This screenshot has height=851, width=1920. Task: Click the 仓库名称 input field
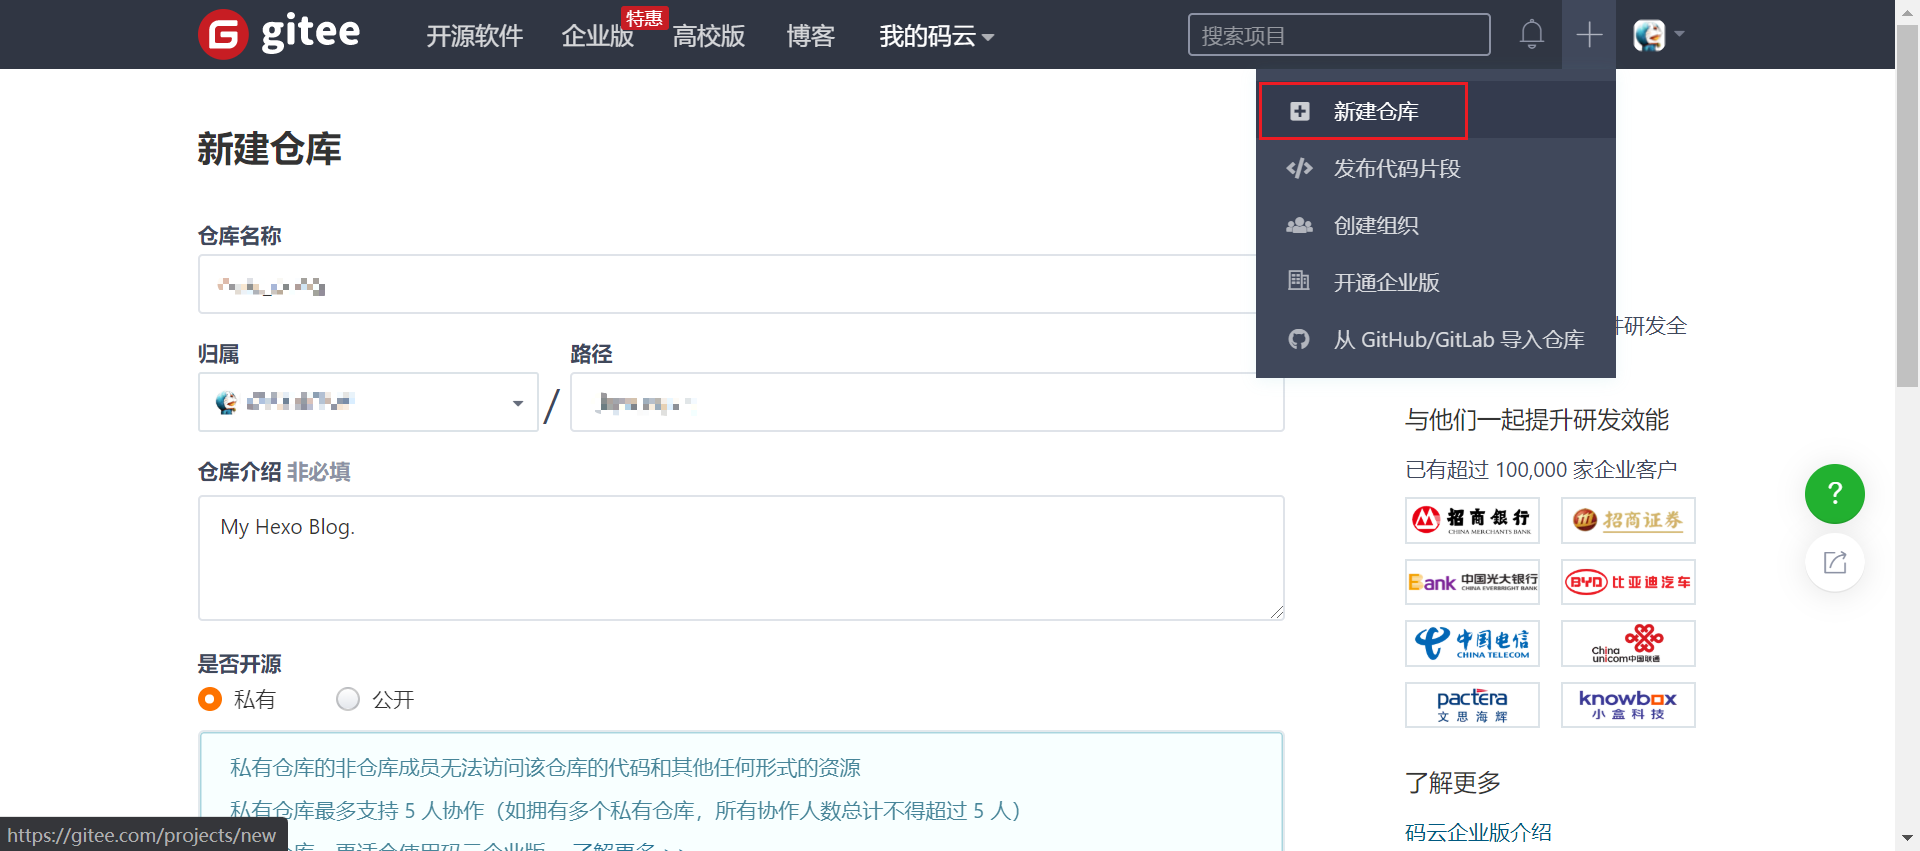[727, 284]
